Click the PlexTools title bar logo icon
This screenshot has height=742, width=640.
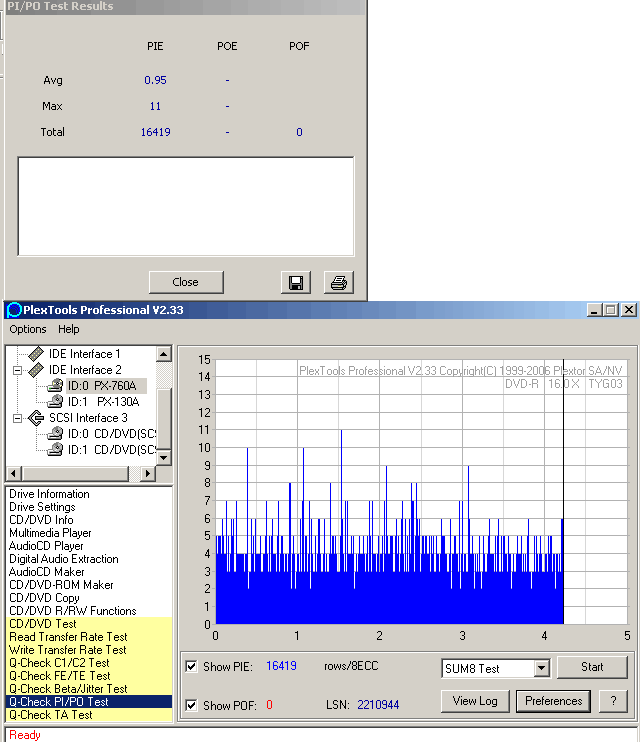click(14, 310)
